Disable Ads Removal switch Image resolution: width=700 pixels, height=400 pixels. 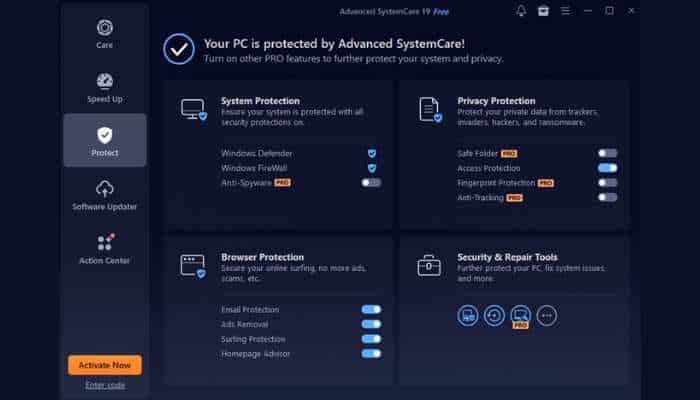[371, 324]
